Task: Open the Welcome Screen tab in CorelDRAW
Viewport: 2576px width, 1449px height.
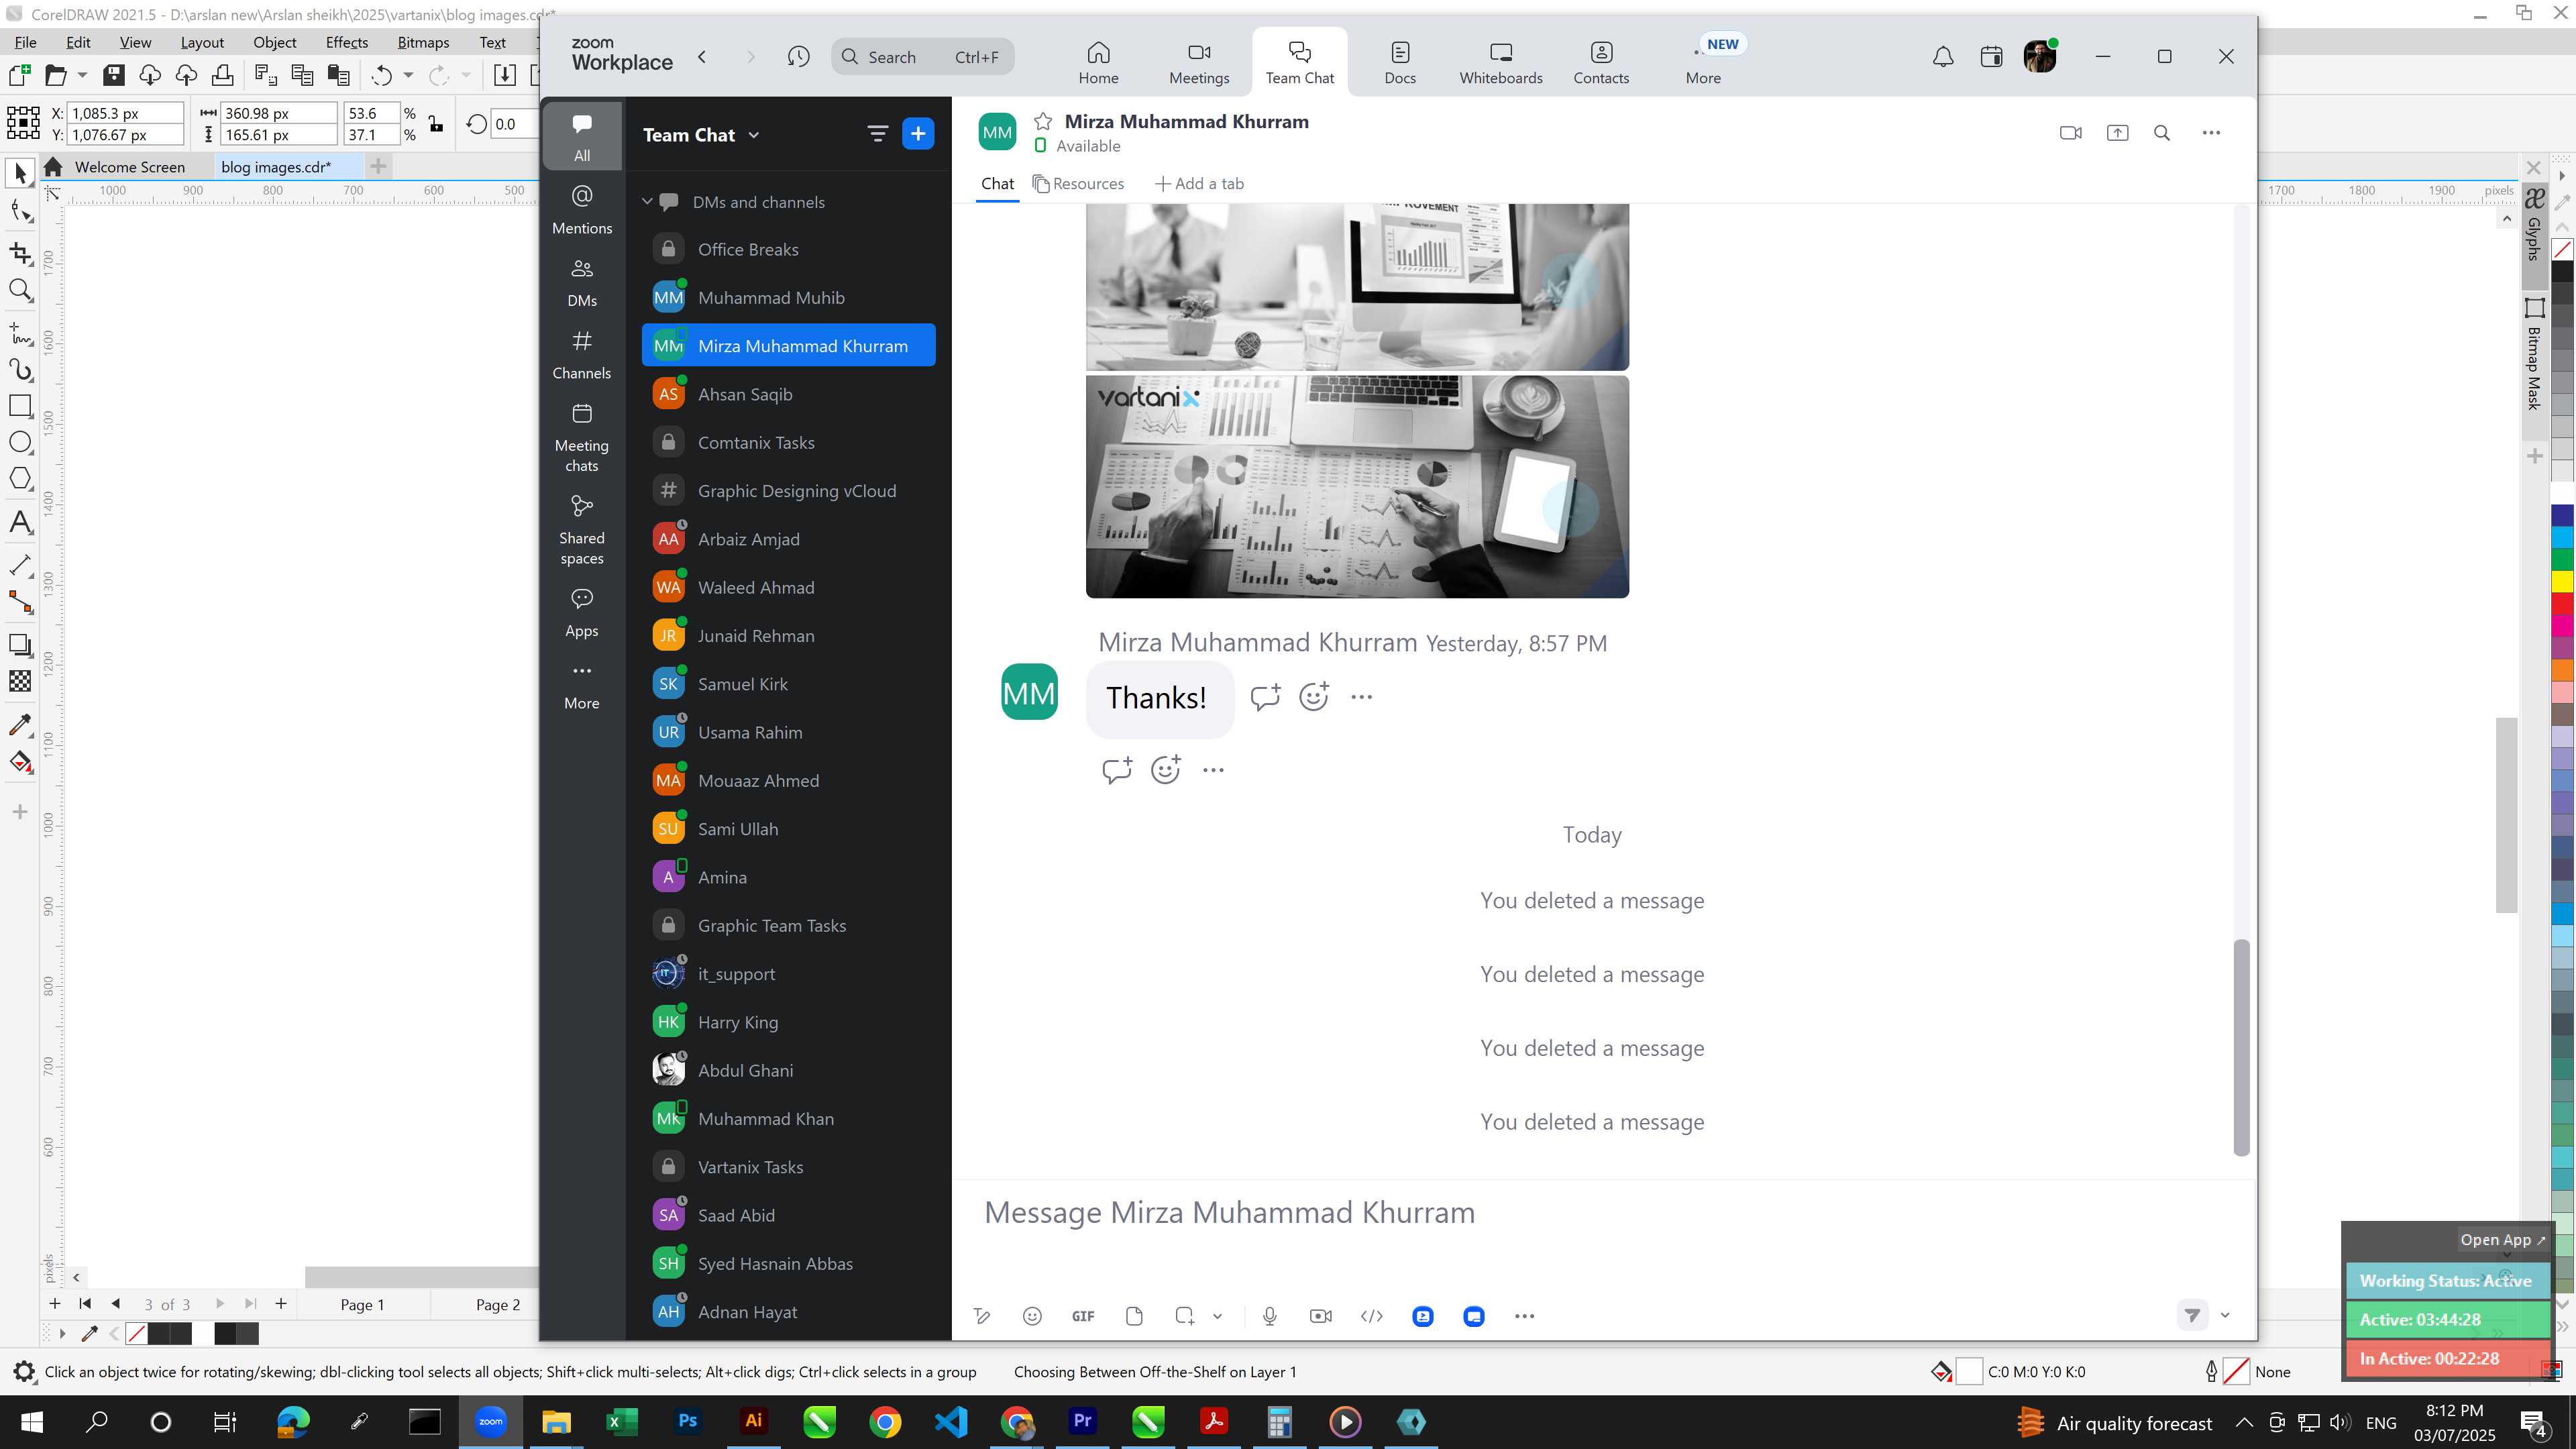Action: click(129, 167)
